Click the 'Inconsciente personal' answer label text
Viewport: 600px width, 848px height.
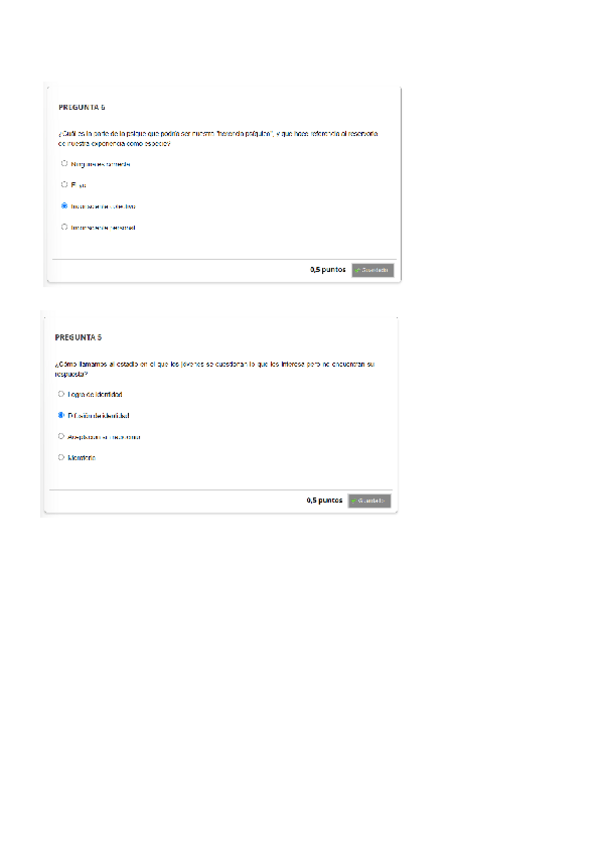point(103,228)
